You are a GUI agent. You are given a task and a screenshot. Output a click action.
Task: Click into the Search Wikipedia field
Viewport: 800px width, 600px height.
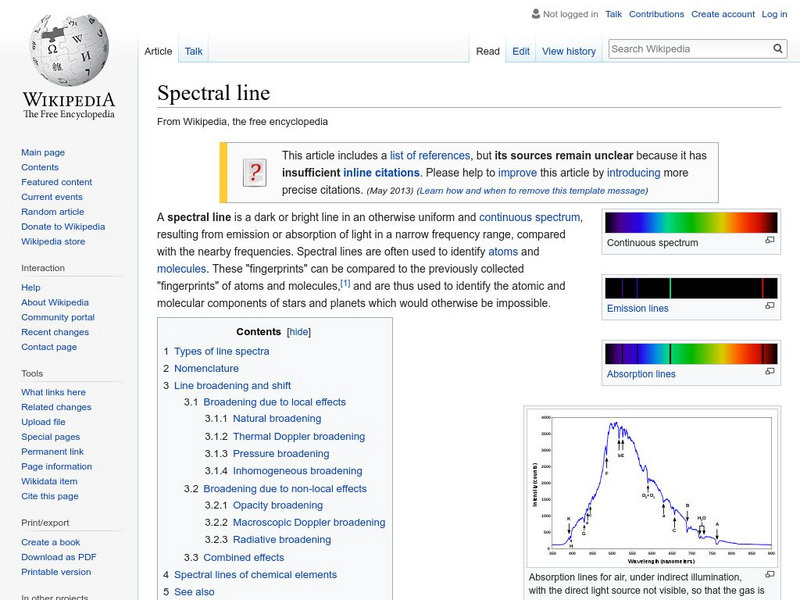pos(688,48)
